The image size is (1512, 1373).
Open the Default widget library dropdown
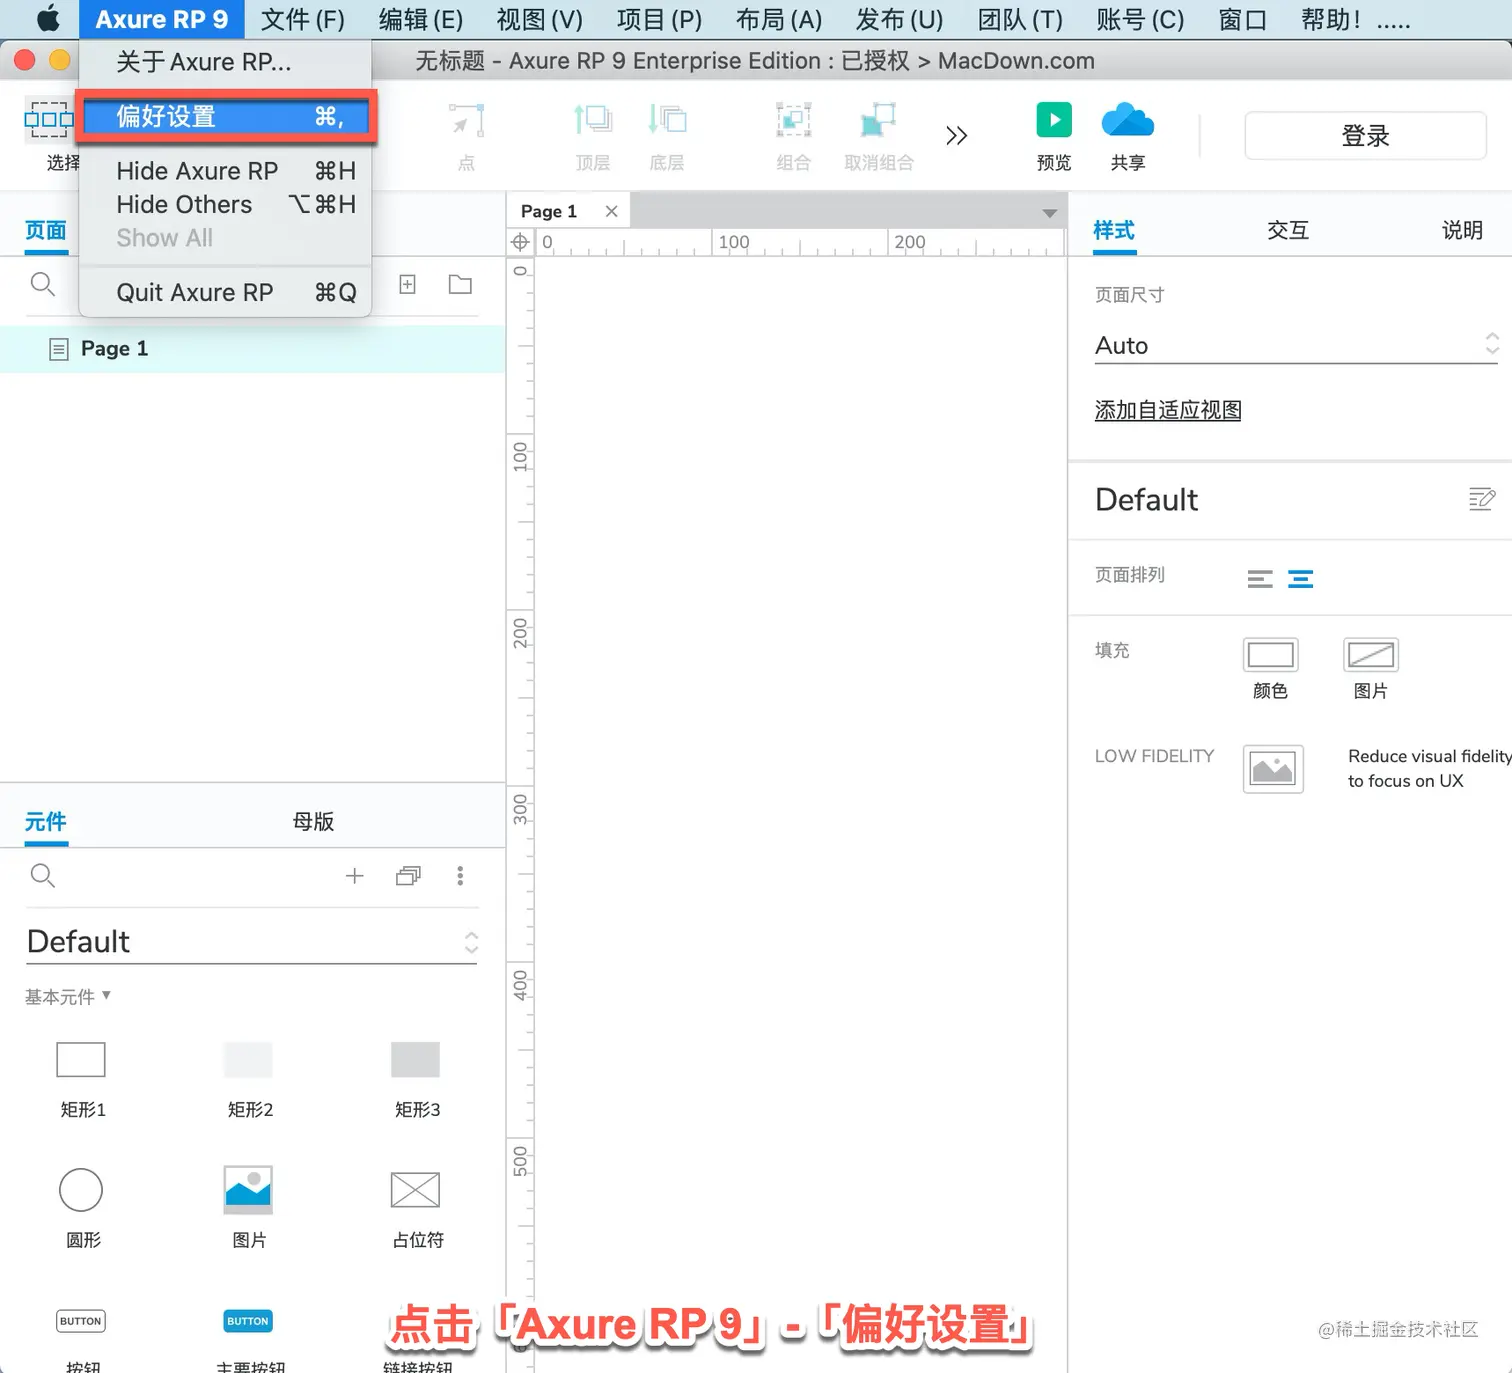point(252,943)
